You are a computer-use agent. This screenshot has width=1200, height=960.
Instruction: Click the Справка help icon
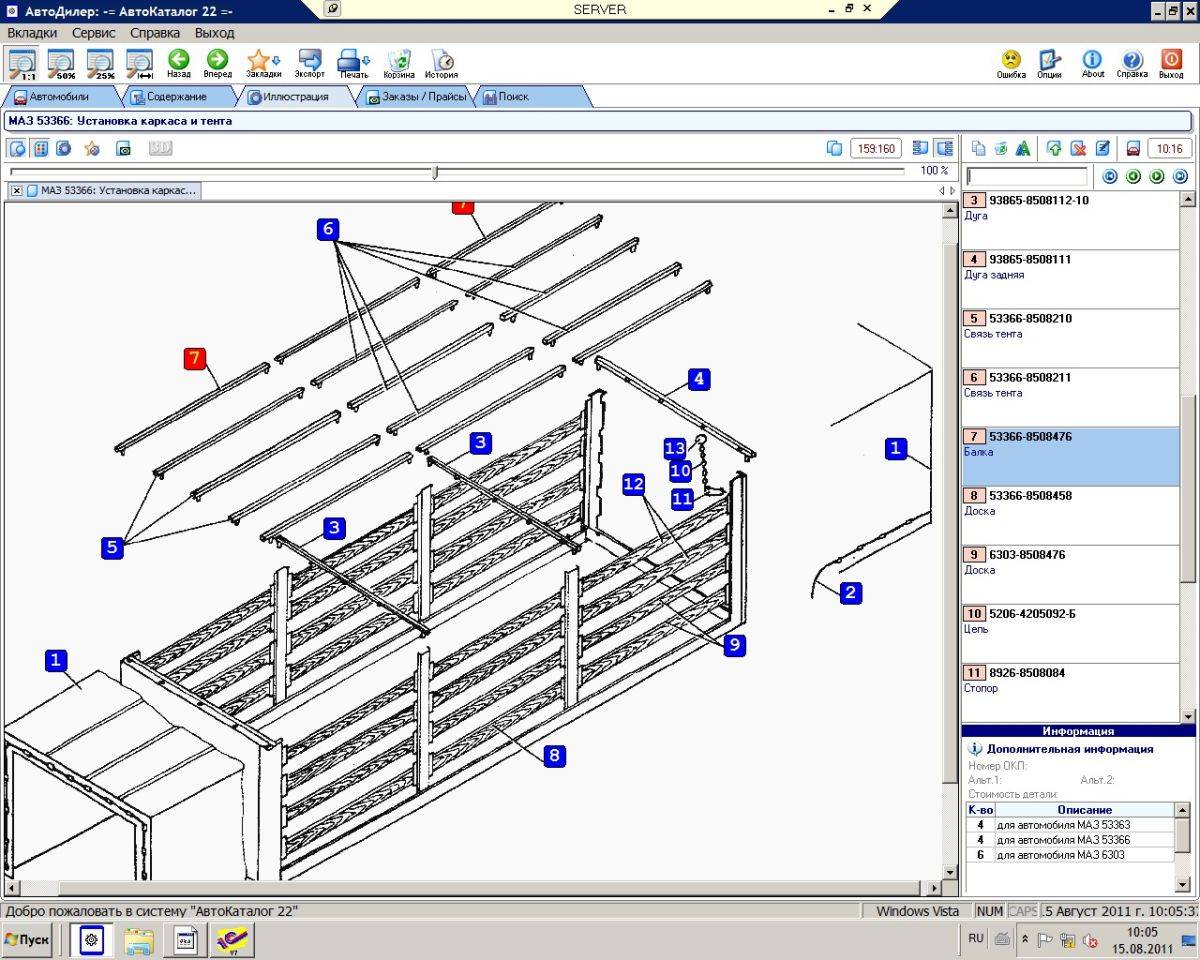1132,63
